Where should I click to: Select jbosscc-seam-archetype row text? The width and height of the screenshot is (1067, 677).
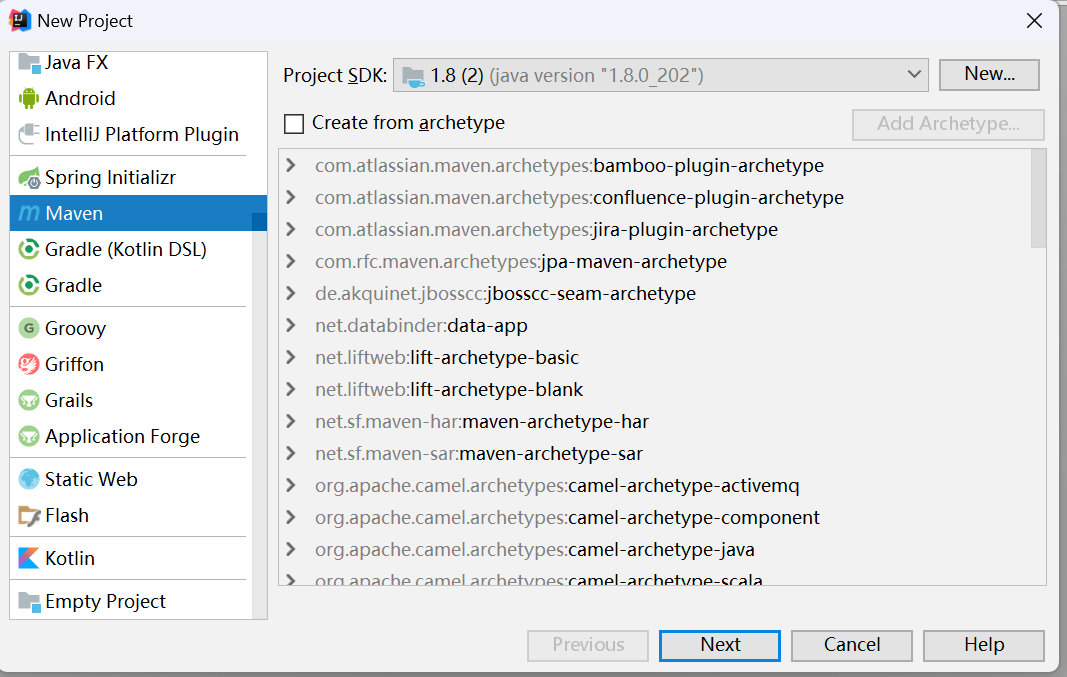tap(506, 293)
